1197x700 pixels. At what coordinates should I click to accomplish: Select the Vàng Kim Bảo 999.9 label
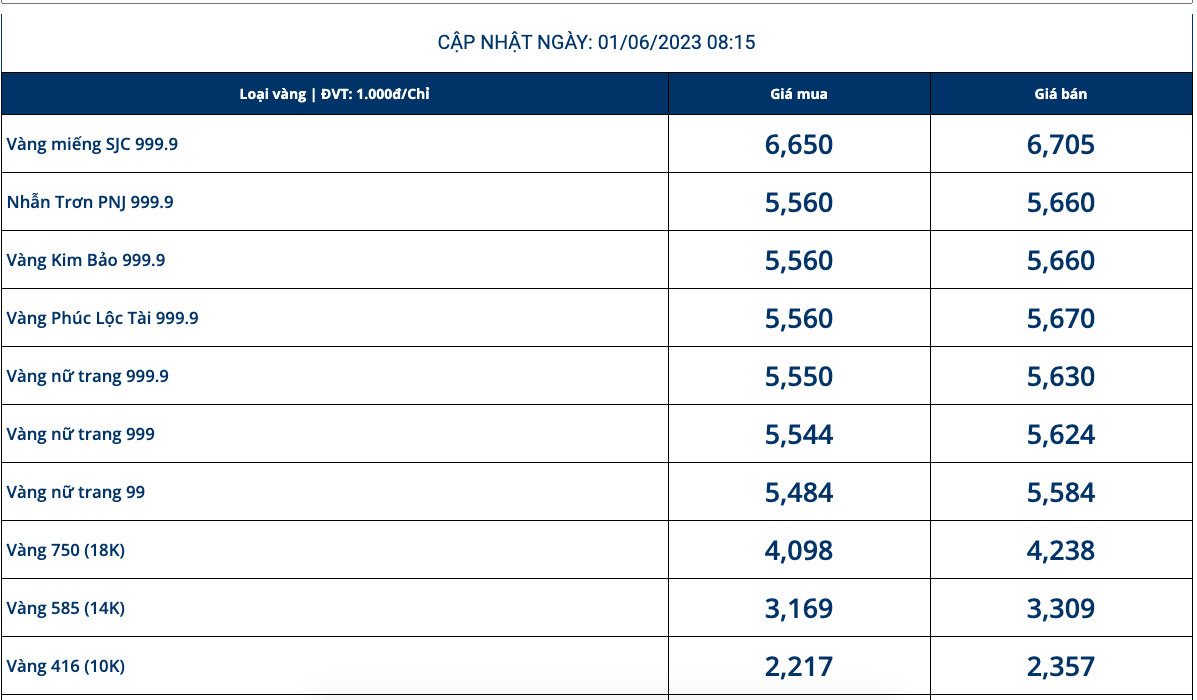(x=86, y=260)
